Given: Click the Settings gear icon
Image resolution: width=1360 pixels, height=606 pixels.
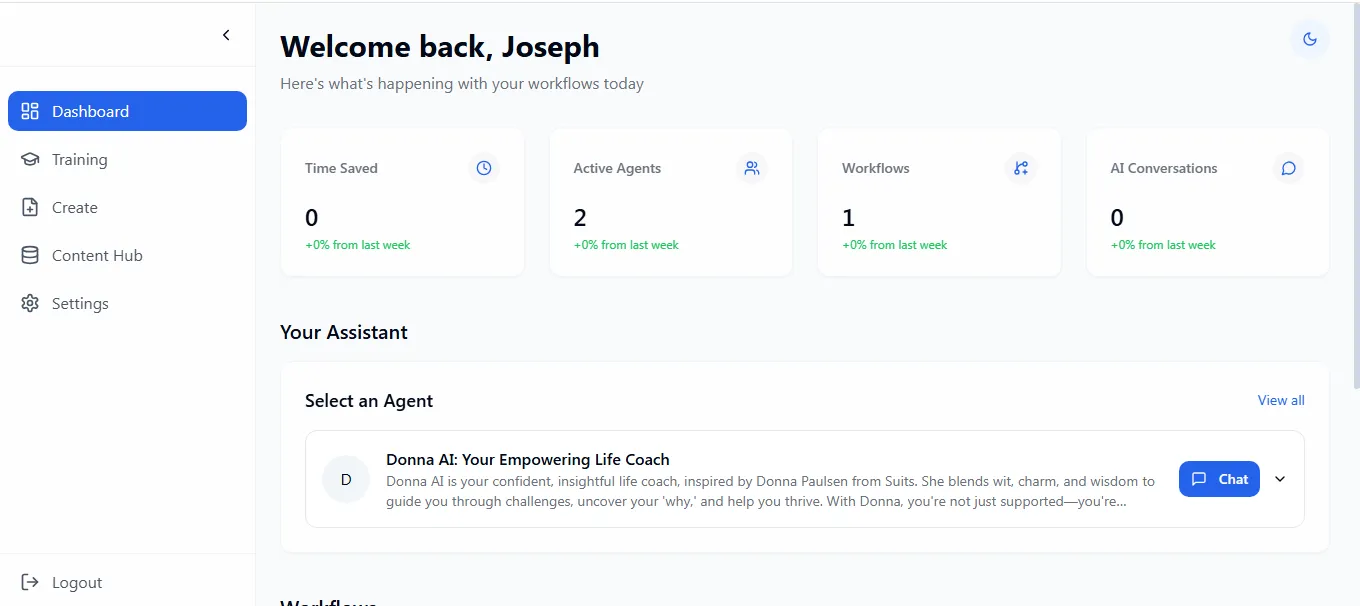Looking at the screenshot, I should tap(30, 303).
